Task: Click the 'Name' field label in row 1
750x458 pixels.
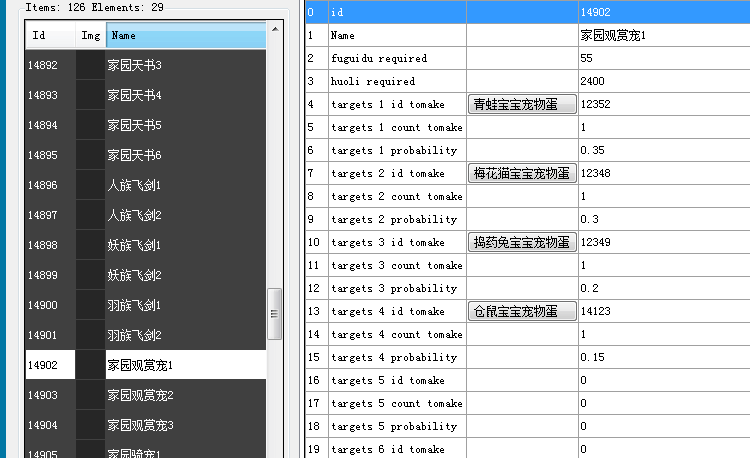Action: (x=342, y=35)
